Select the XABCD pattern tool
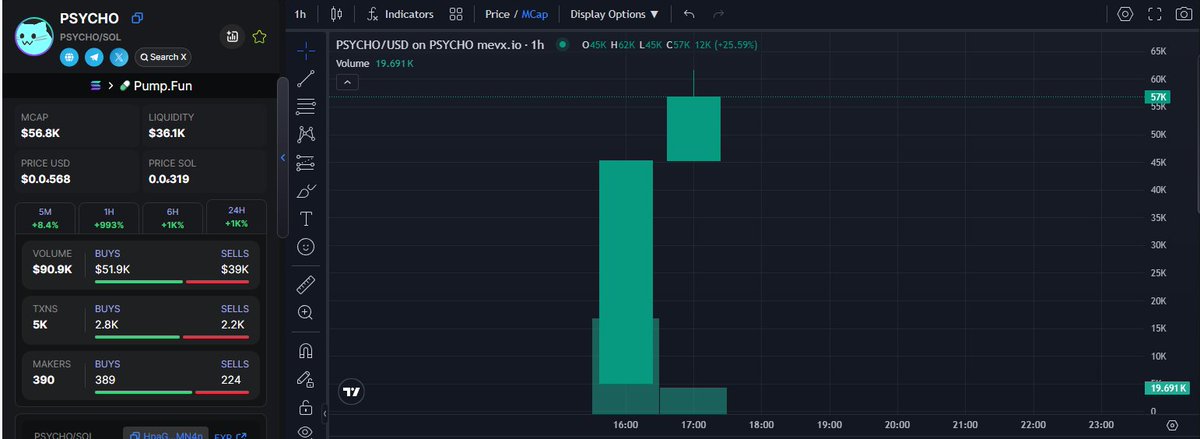The height and width of the screenshot is (439, 1200). pyautogui.click(x=306, y=134)
